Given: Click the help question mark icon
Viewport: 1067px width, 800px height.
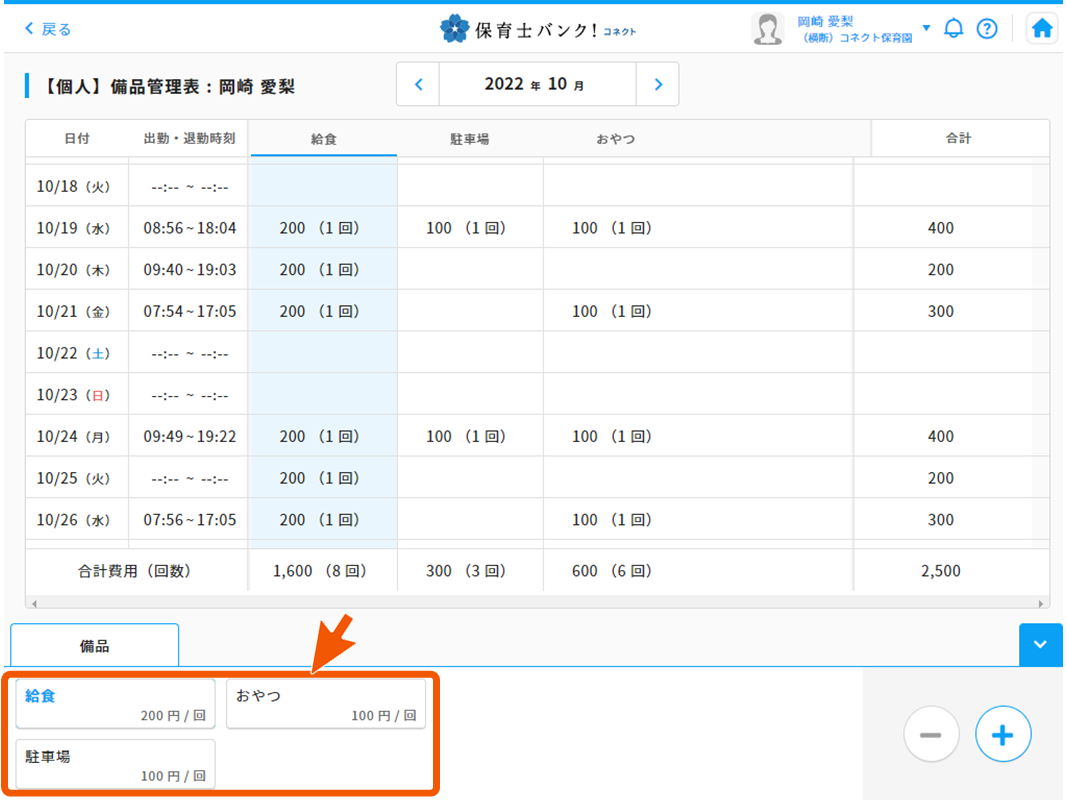Looking at the screenshot, I should (x=987, y=29).
